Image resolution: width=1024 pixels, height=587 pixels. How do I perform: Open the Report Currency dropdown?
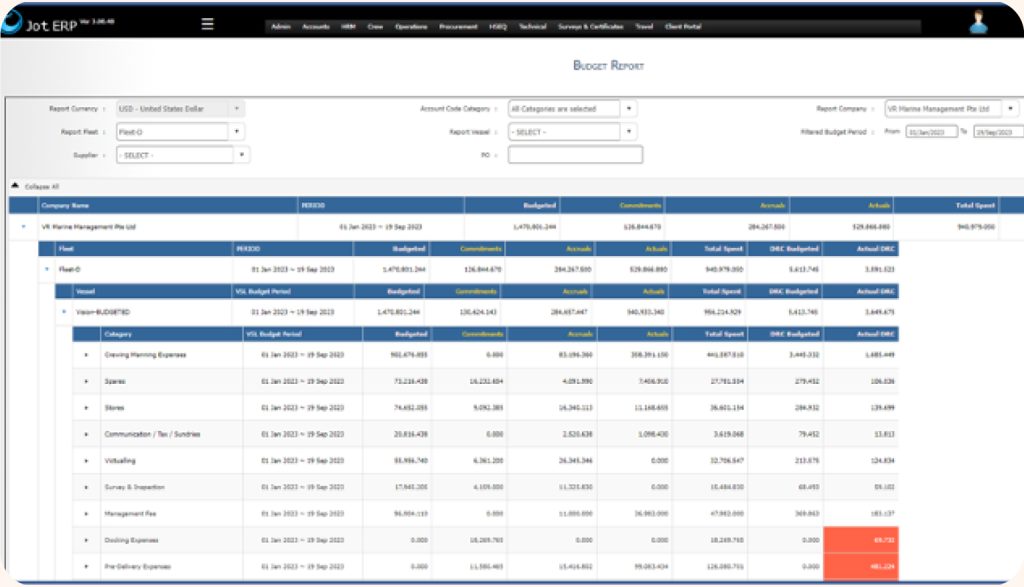click(180, 108)
